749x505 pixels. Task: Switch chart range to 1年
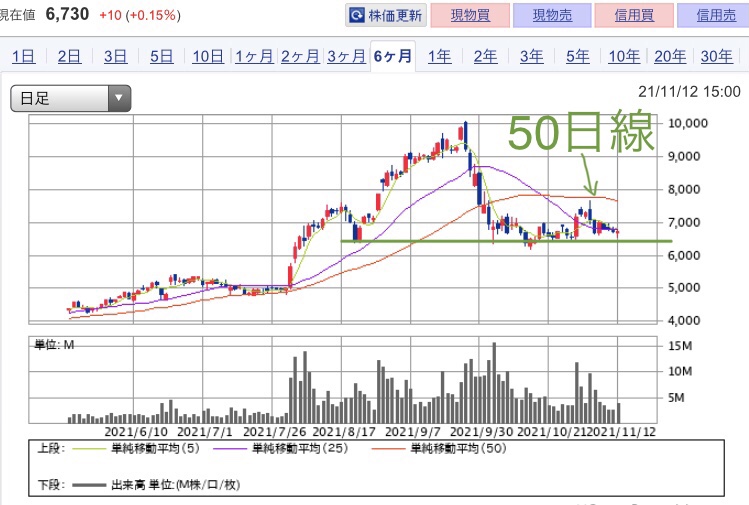click(439, 56)
